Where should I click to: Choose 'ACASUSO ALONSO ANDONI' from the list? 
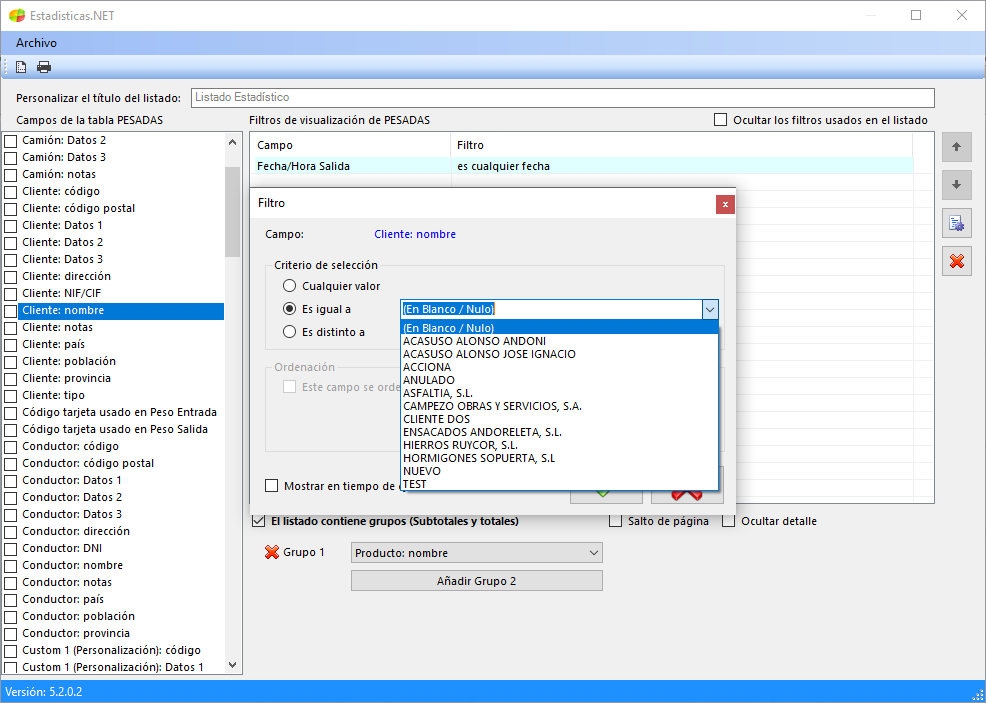[560, 341]
